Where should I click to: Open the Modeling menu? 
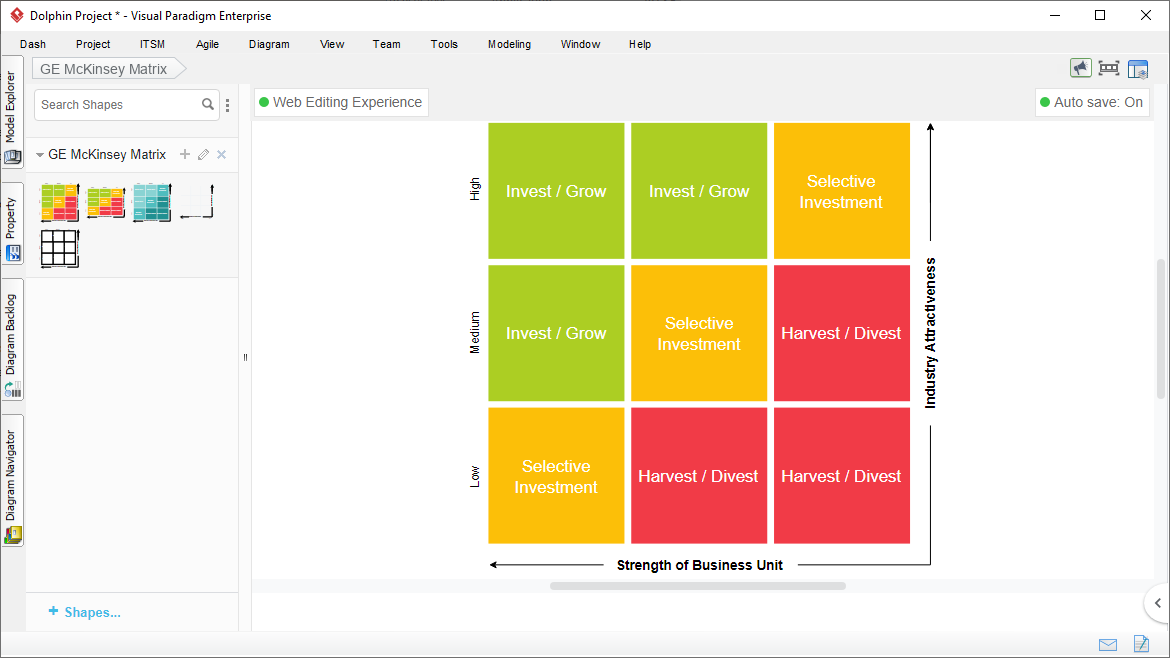(510, 44)
